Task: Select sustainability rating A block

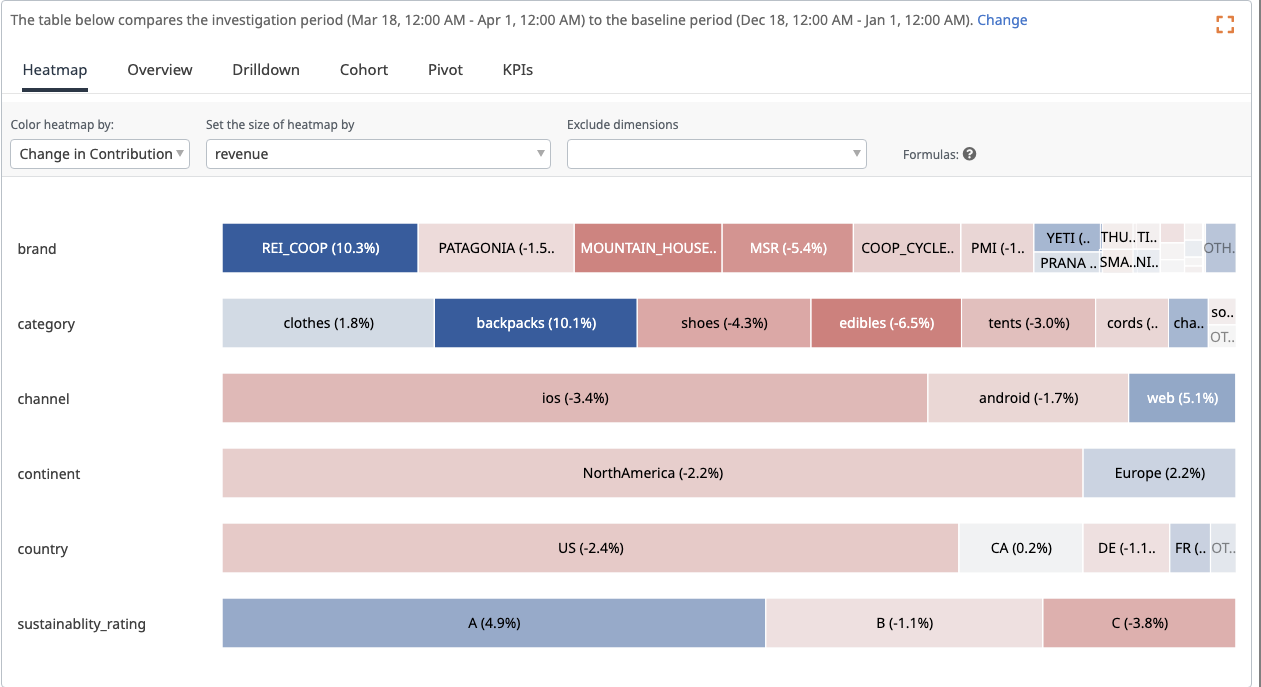Action: pos(493,623)
